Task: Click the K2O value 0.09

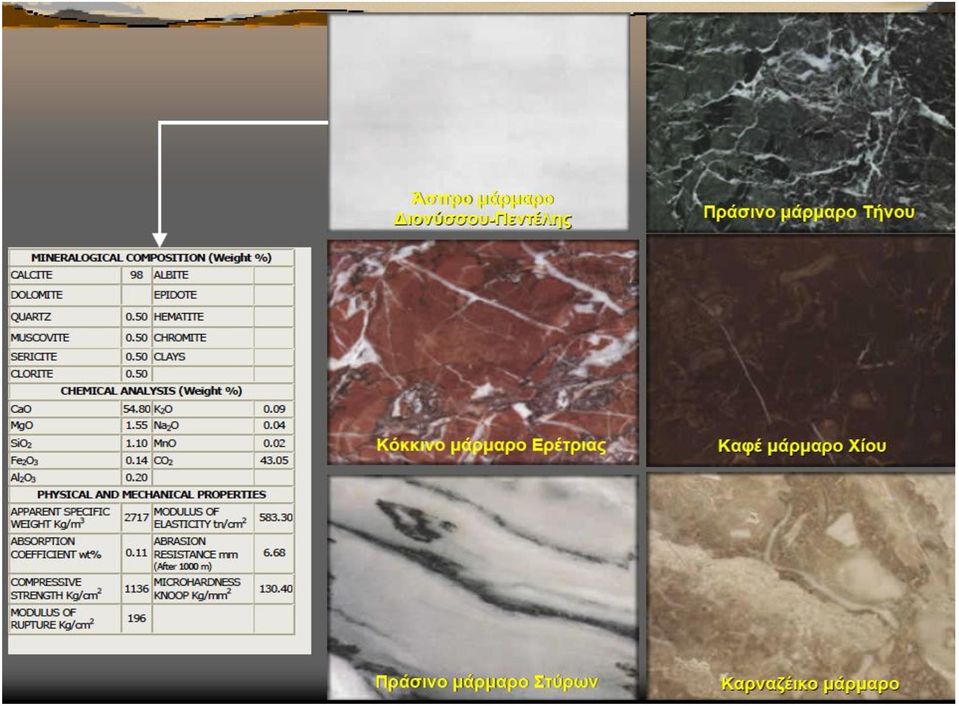Action: [274, 409]
